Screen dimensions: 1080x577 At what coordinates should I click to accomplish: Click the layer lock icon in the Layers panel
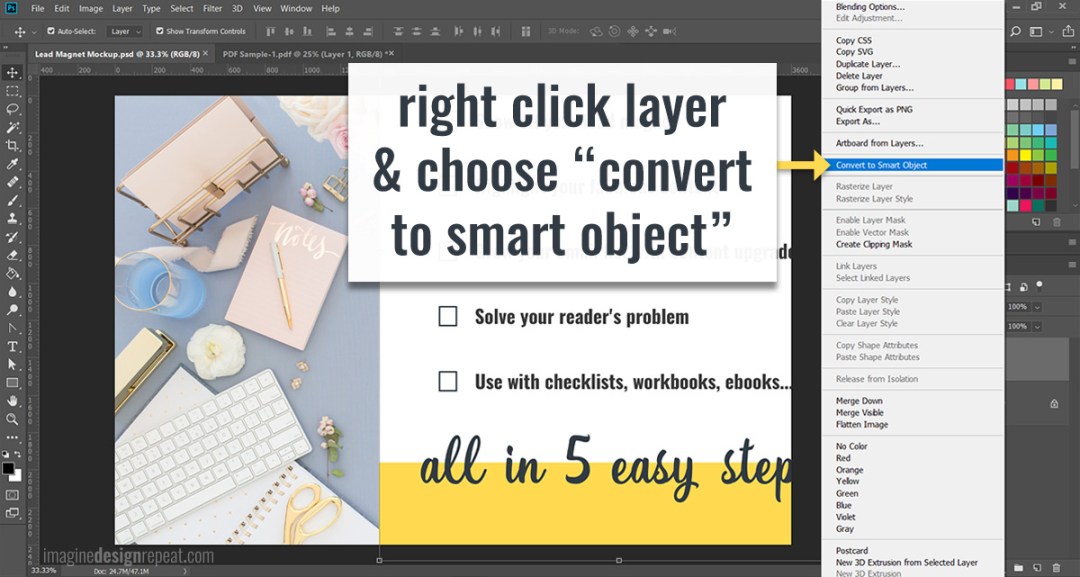(x=1055, y=404)
